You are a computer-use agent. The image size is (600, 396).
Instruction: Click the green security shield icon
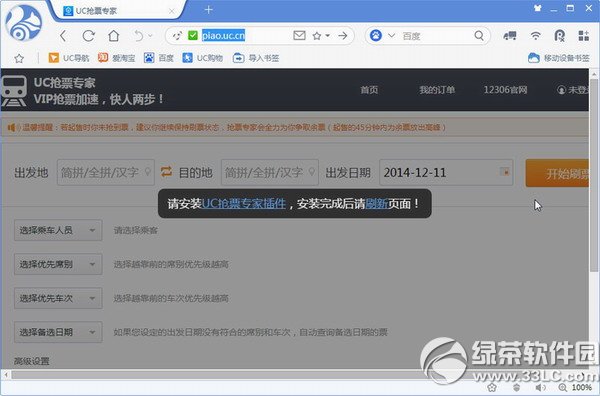tap(193, 36)
